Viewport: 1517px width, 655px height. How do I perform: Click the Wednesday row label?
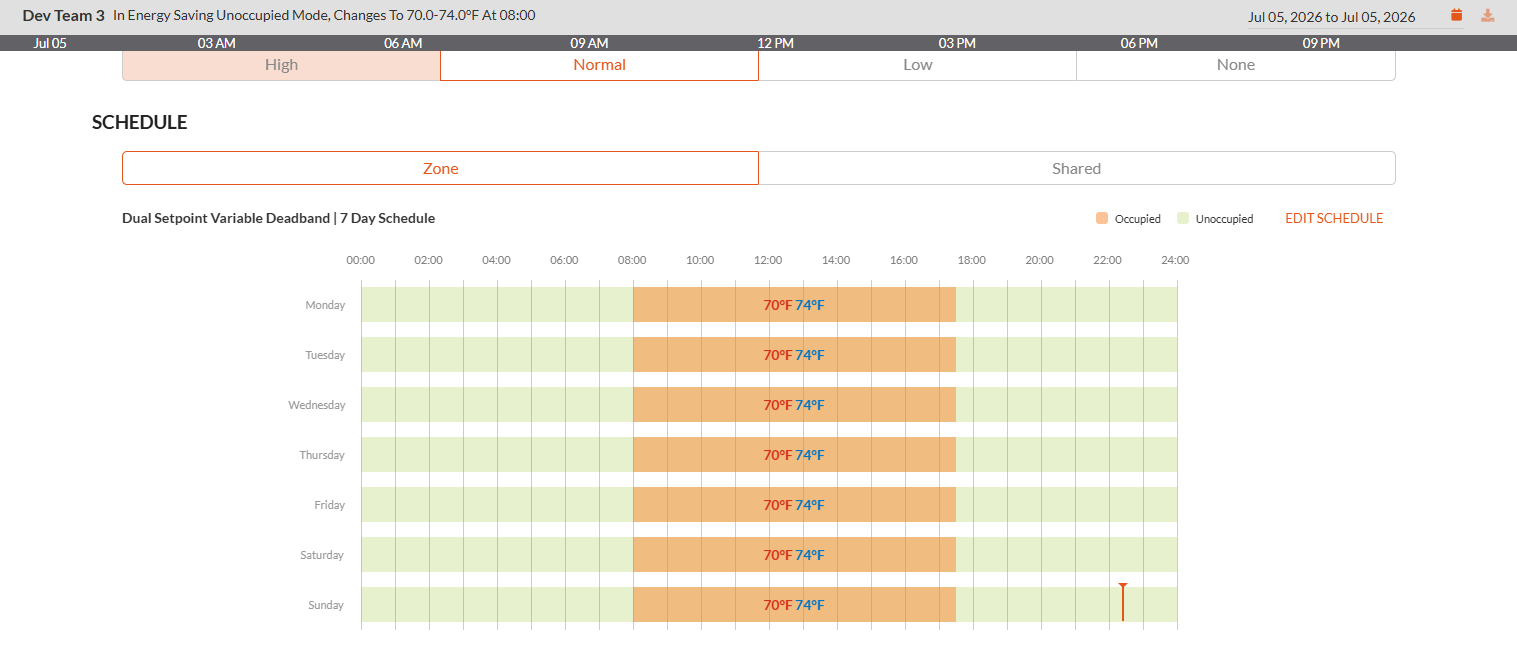point(317,405)
